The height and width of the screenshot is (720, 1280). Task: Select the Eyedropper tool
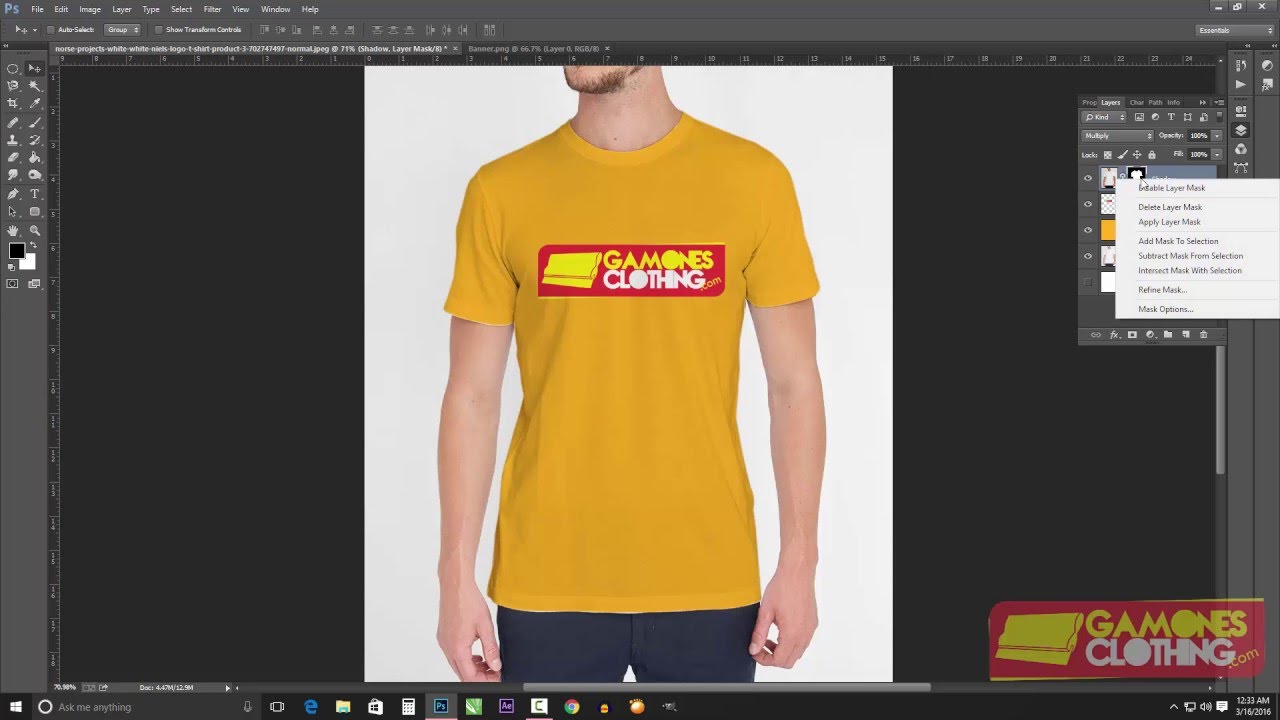[x=34, y=104]
